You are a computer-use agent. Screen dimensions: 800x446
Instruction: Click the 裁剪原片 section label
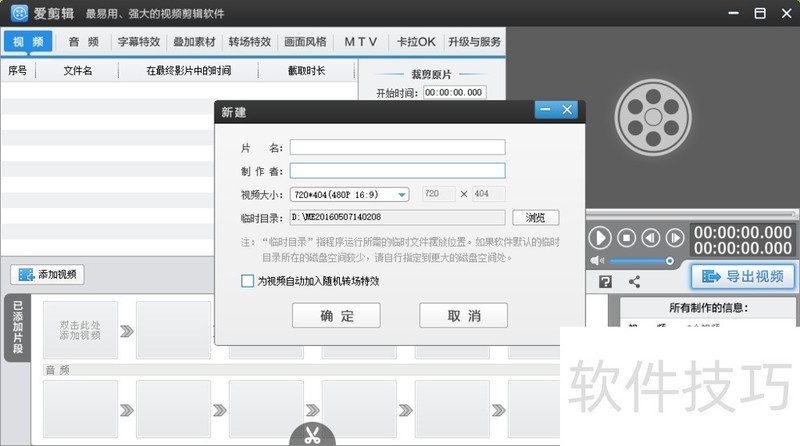[431, 75]
